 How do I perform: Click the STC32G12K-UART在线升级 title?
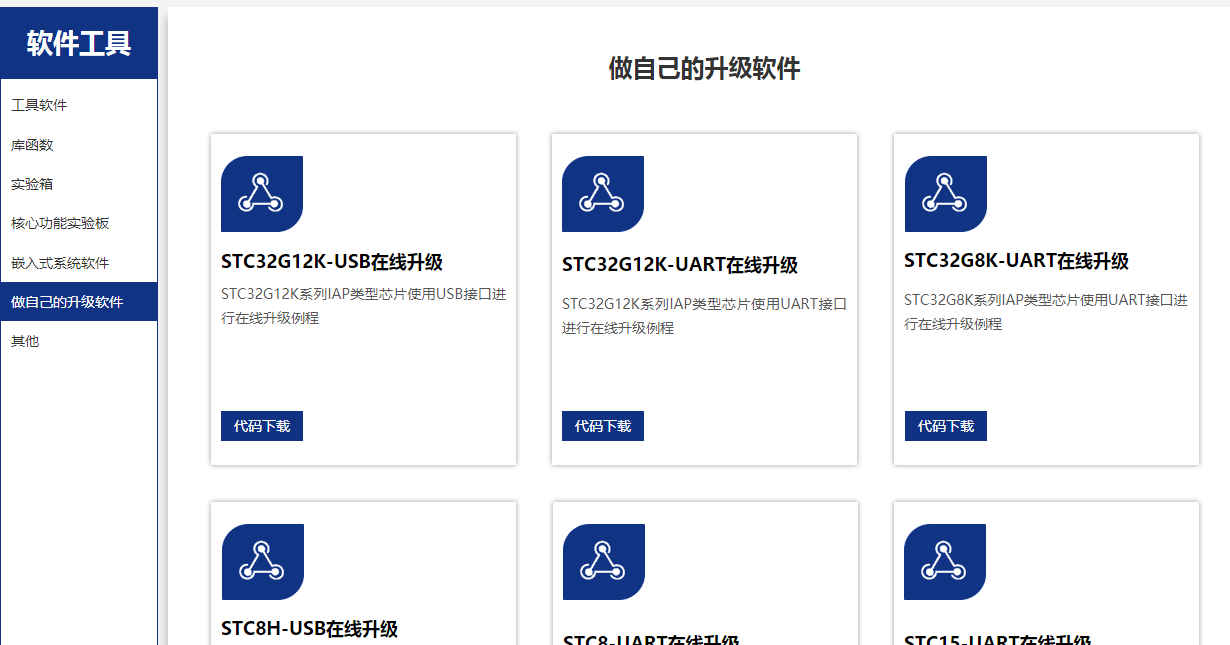(x=680, y=265)
